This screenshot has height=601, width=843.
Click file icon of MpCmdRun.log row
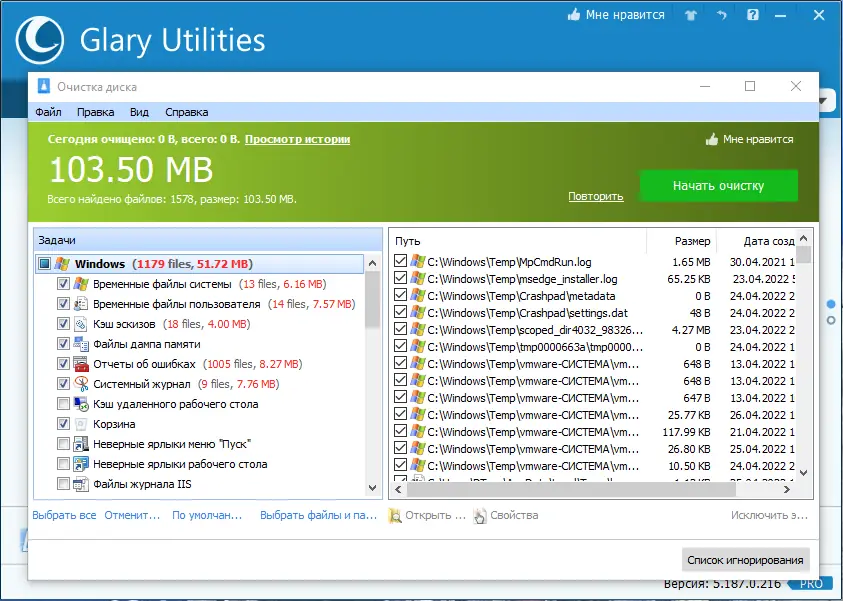click(x=418, y=262)
